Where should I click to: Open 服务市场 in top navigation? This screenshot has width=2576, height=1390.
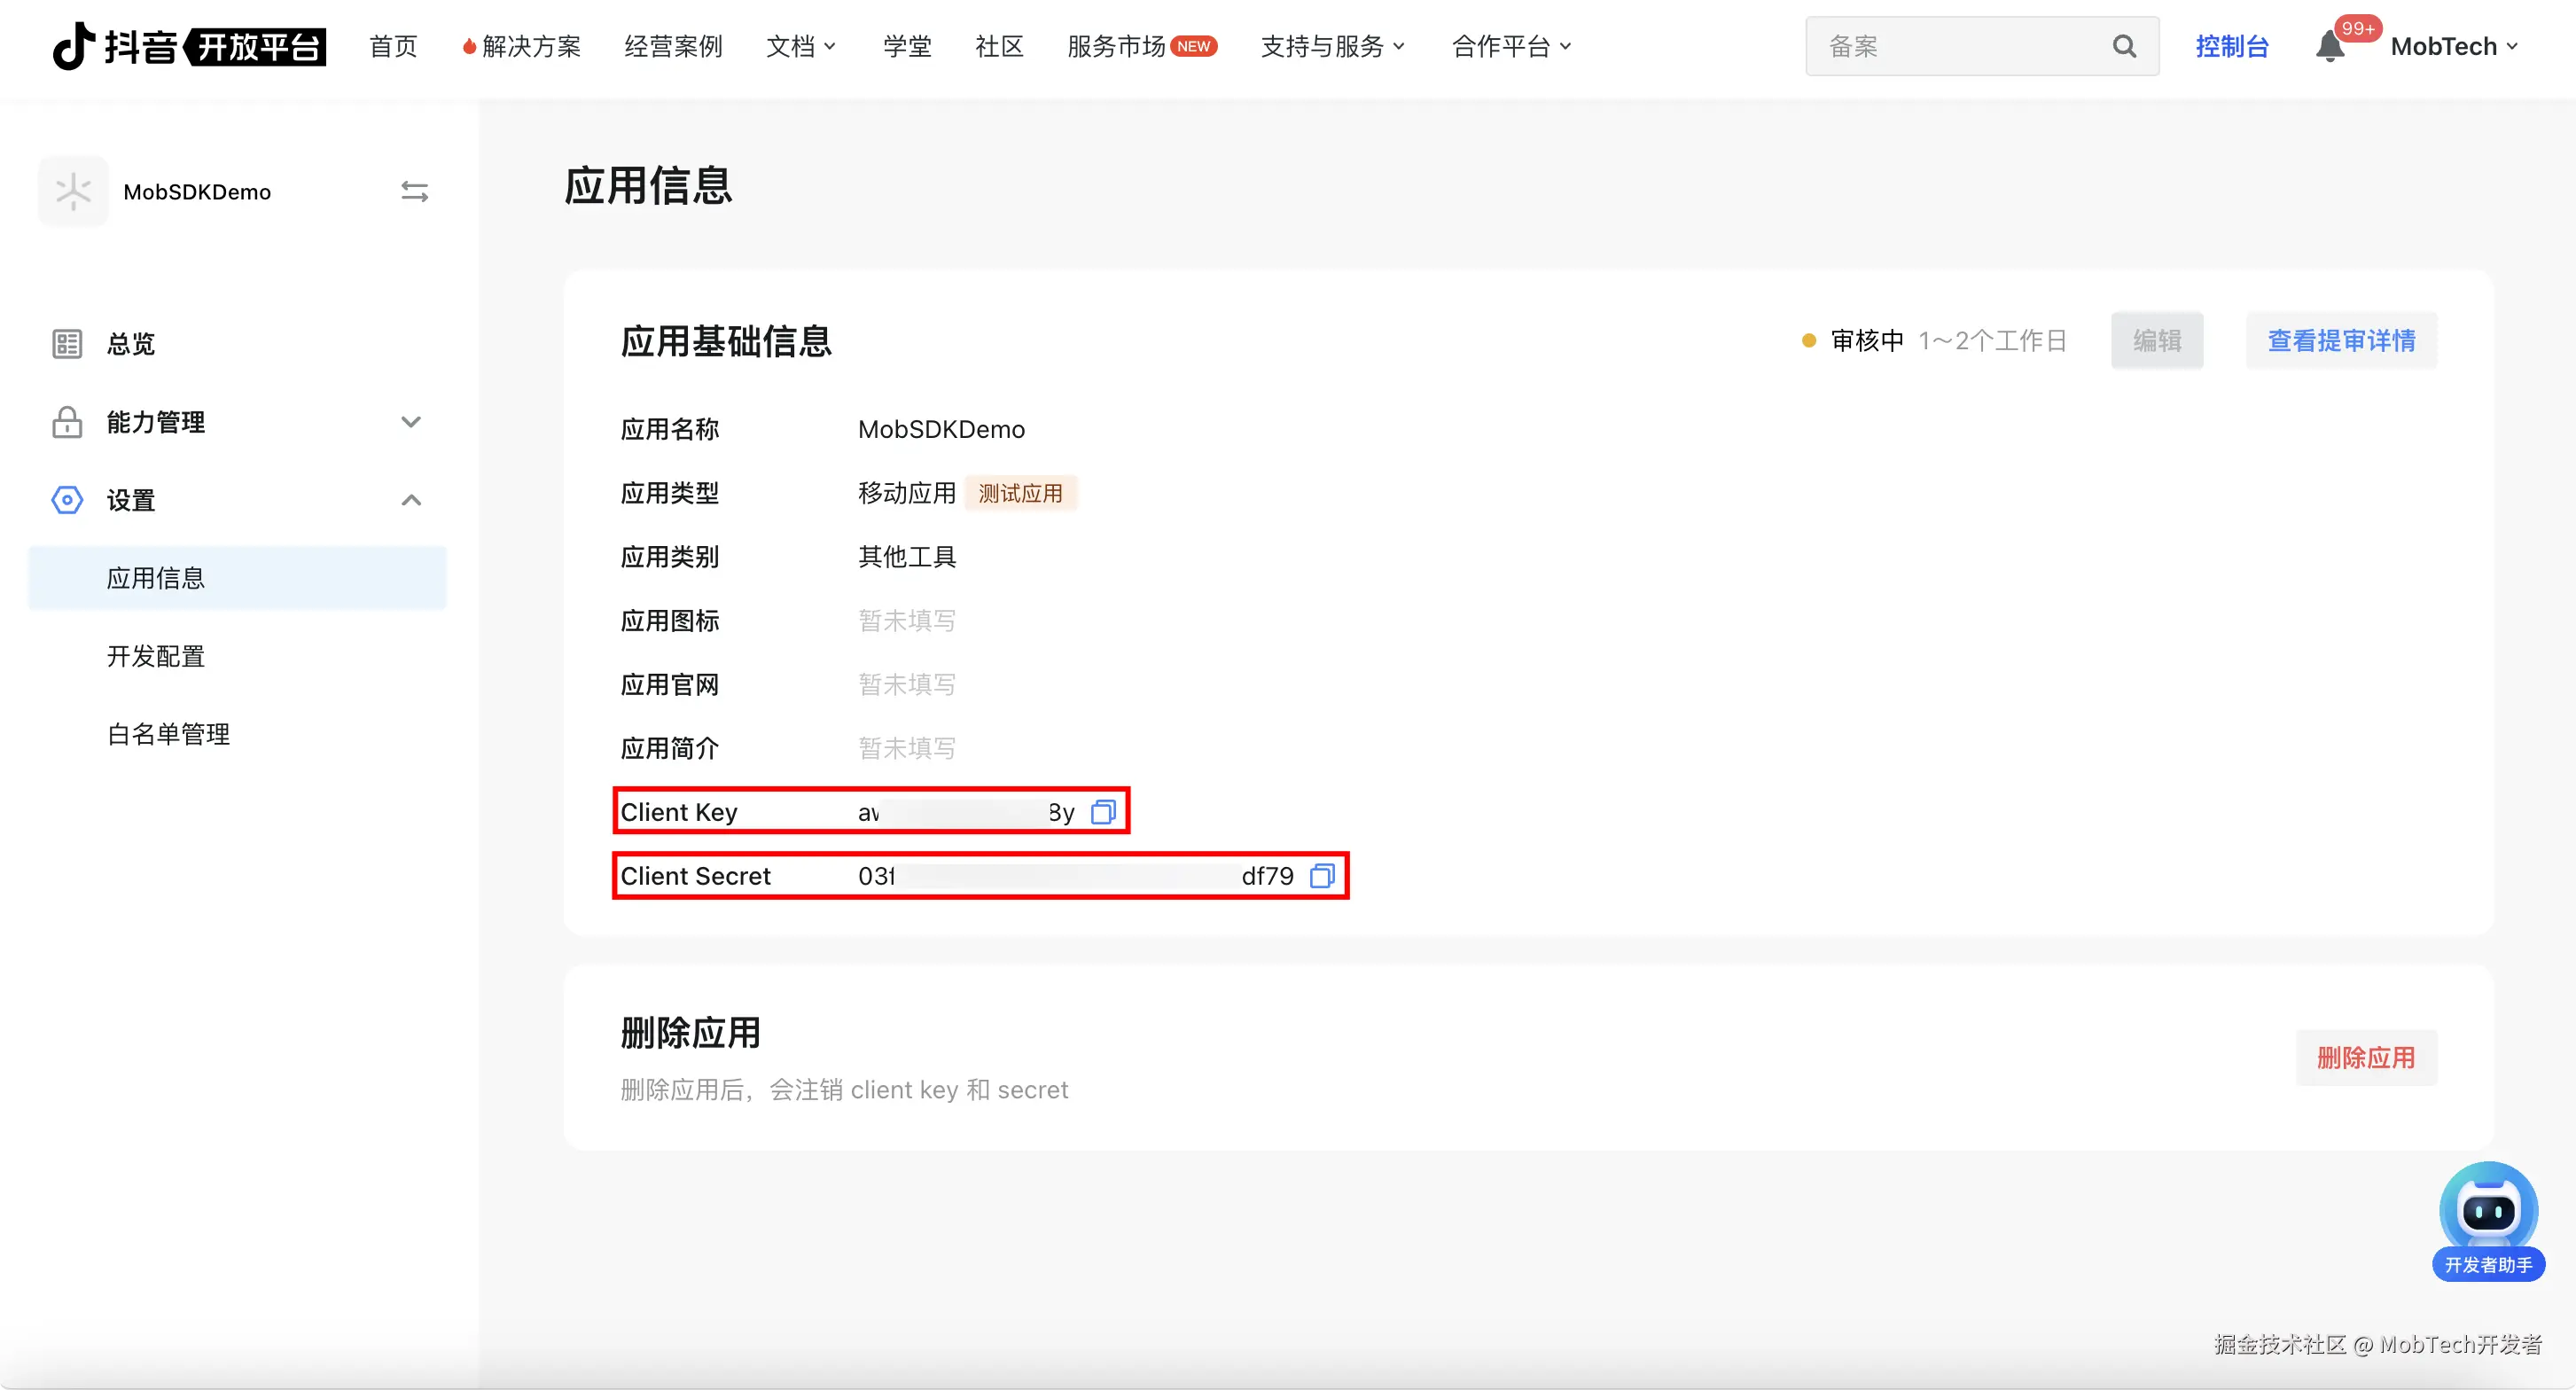1116,46
